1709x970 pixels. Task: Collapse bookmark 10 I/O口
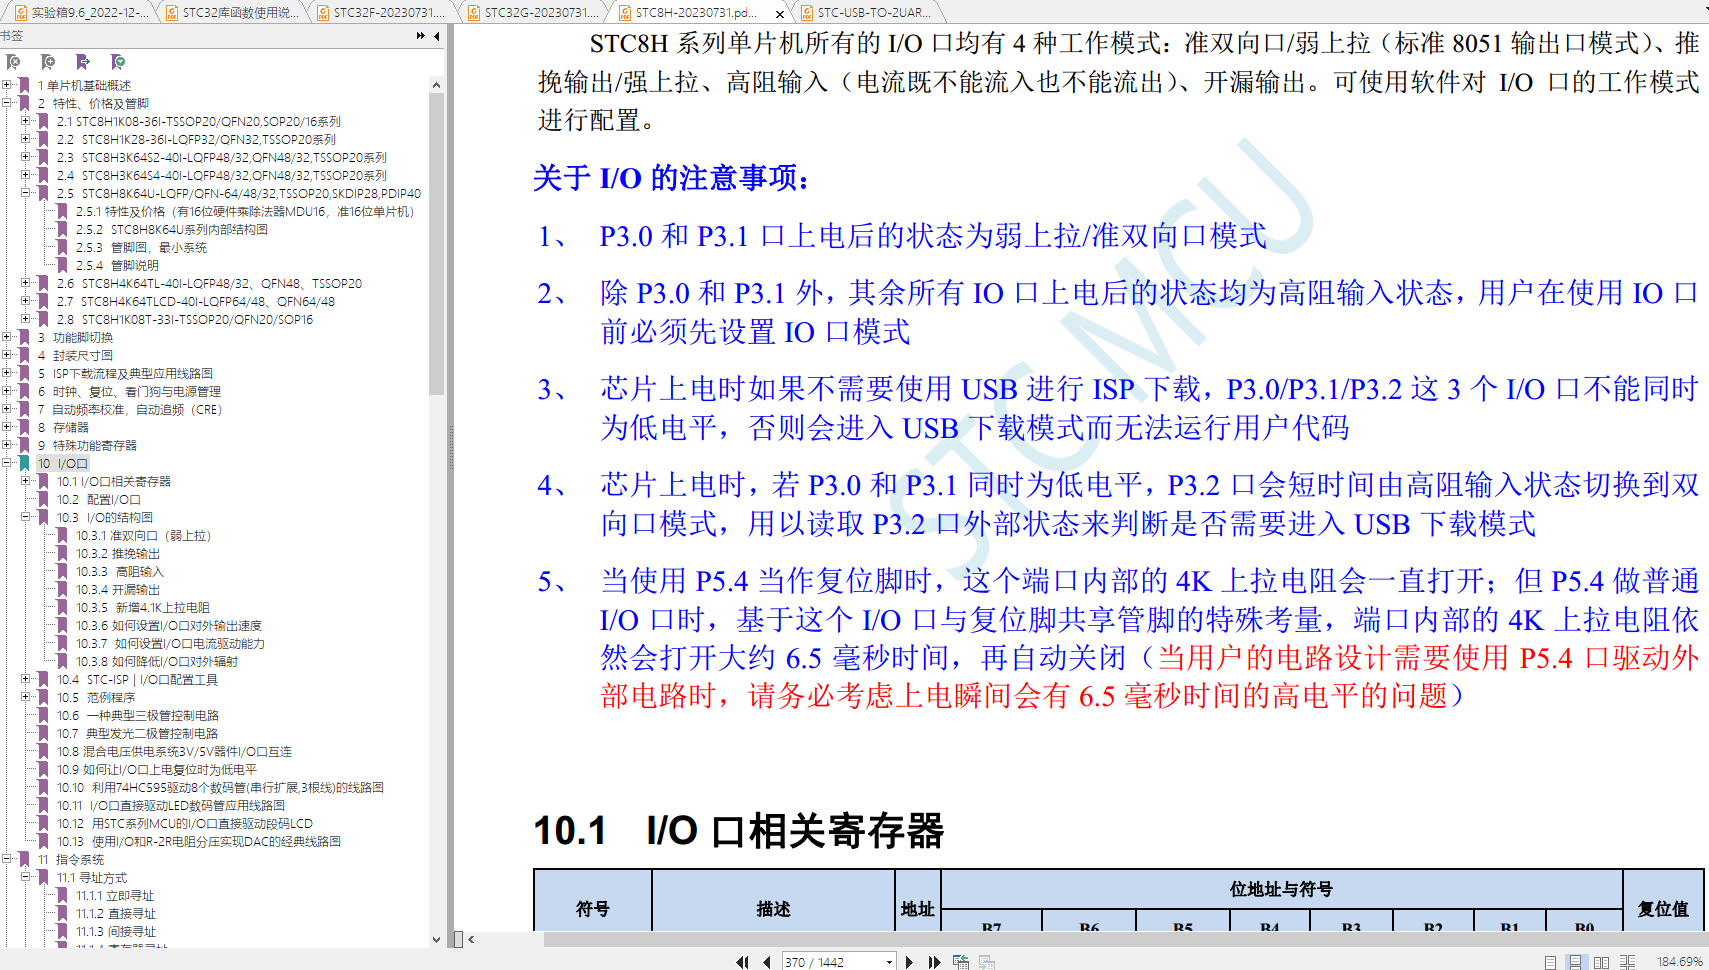pyautogui.click(x=8, y=463)
